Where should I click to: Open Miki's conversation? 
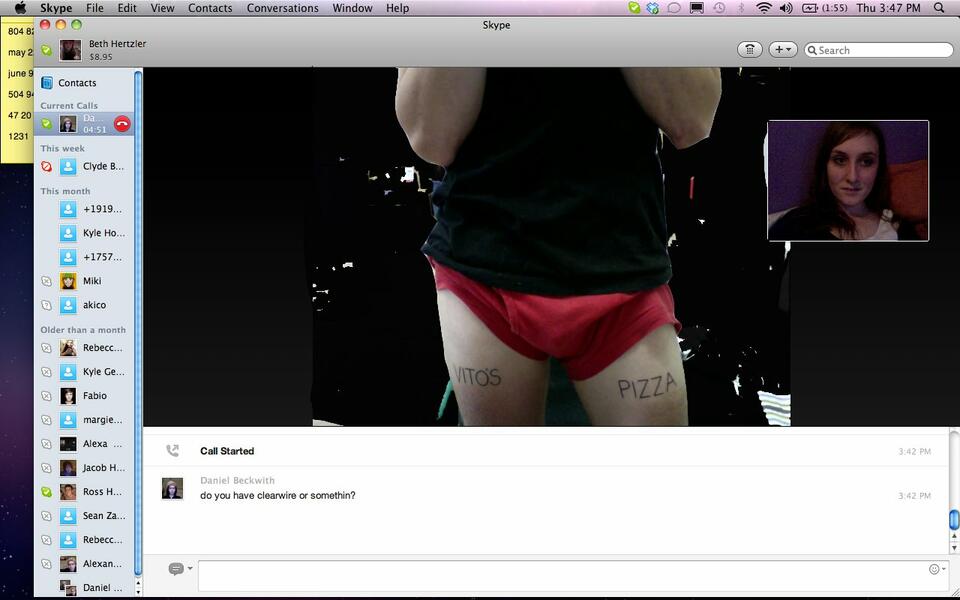[84, 281]
